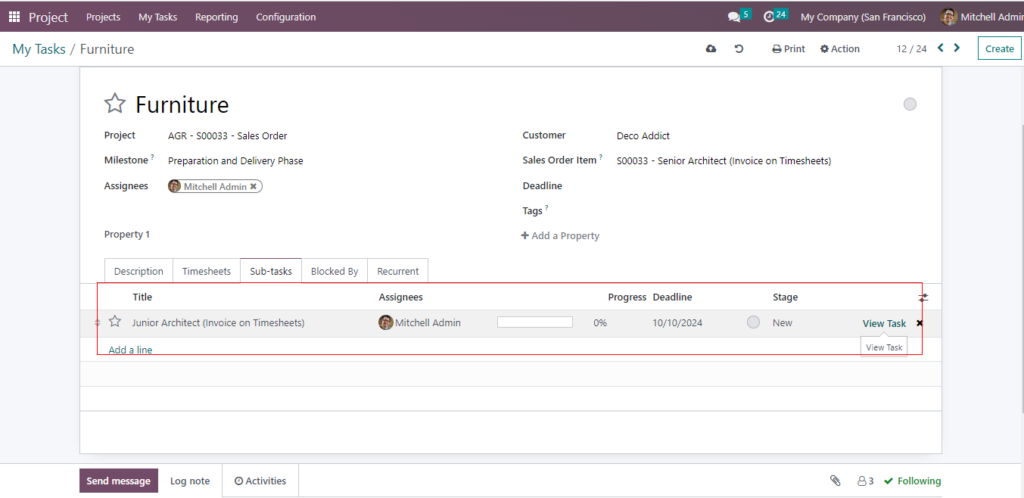Click the sub-task progress bar

(535, 322)
